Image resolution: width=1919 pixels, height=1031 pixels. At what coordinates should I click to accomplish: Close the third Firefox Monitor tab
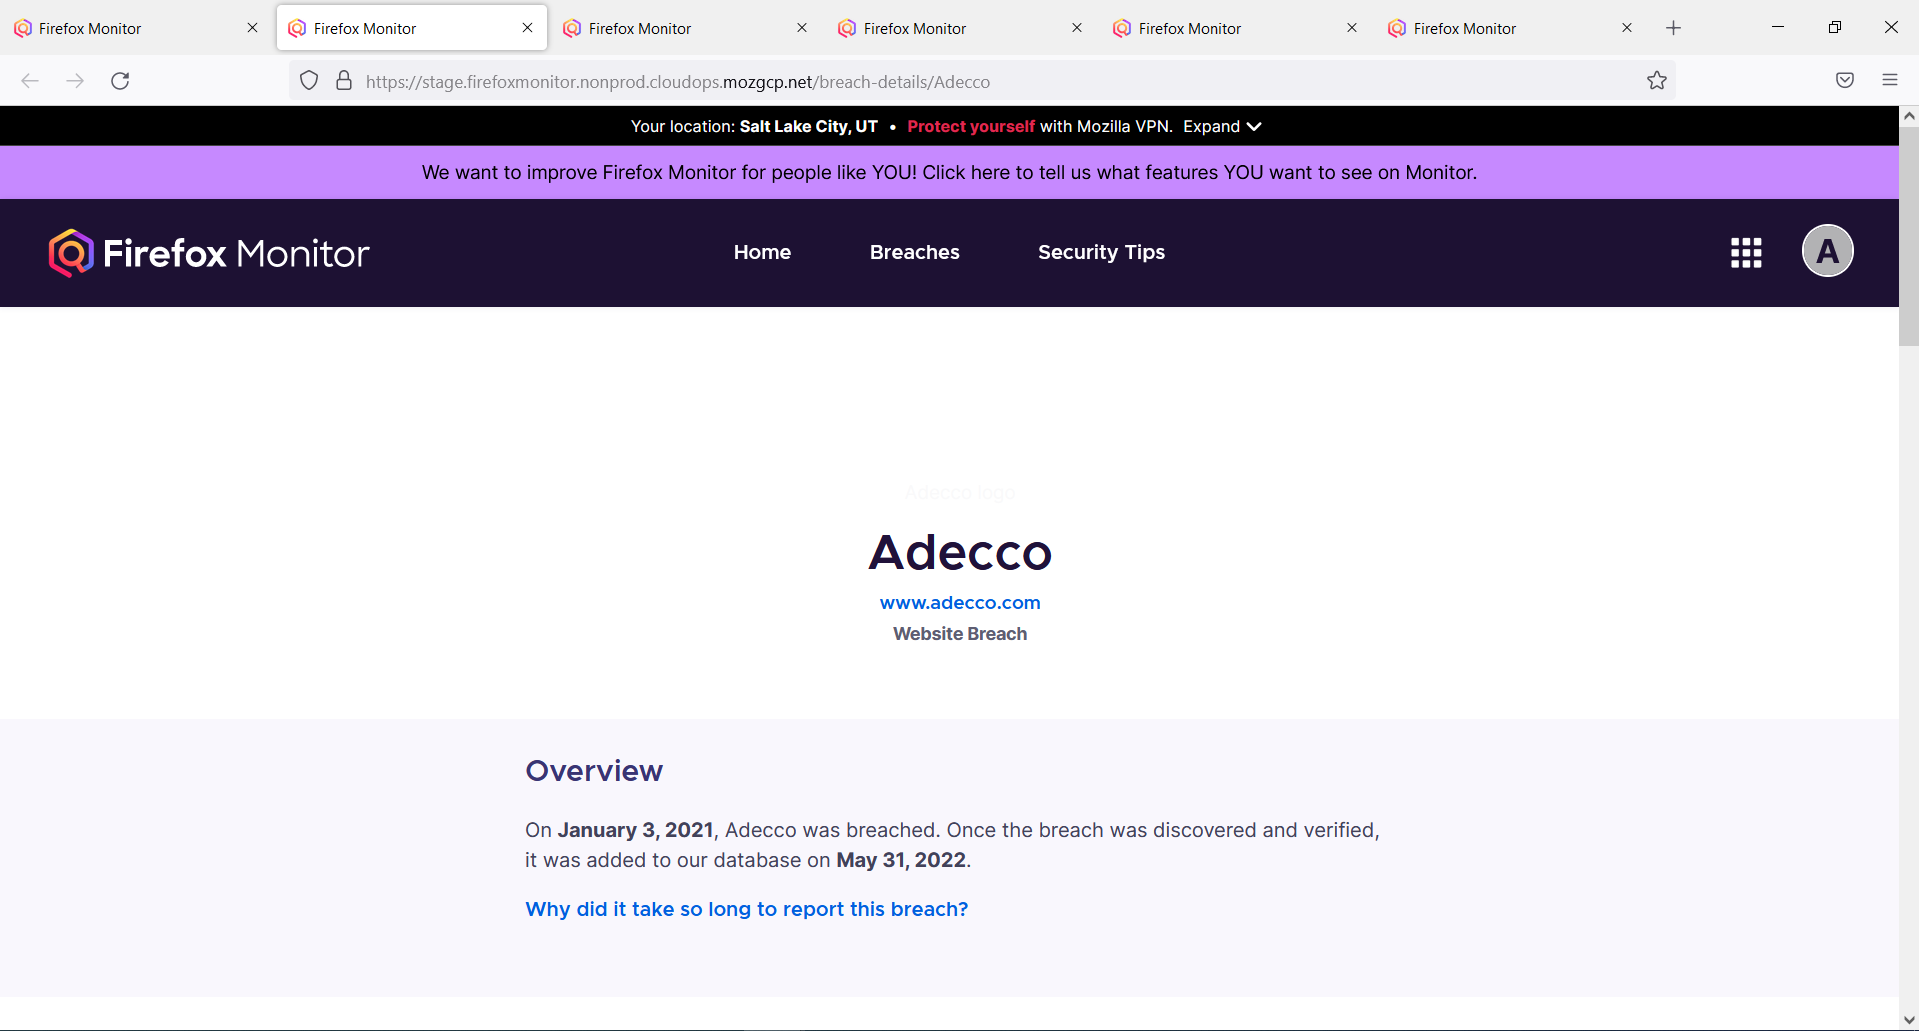802,28
